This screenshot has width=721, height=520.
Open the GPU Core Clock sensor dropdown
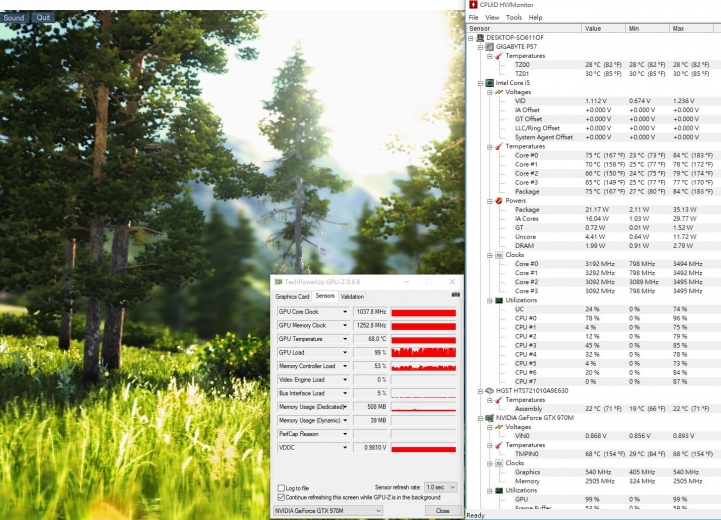click(345, 312)
